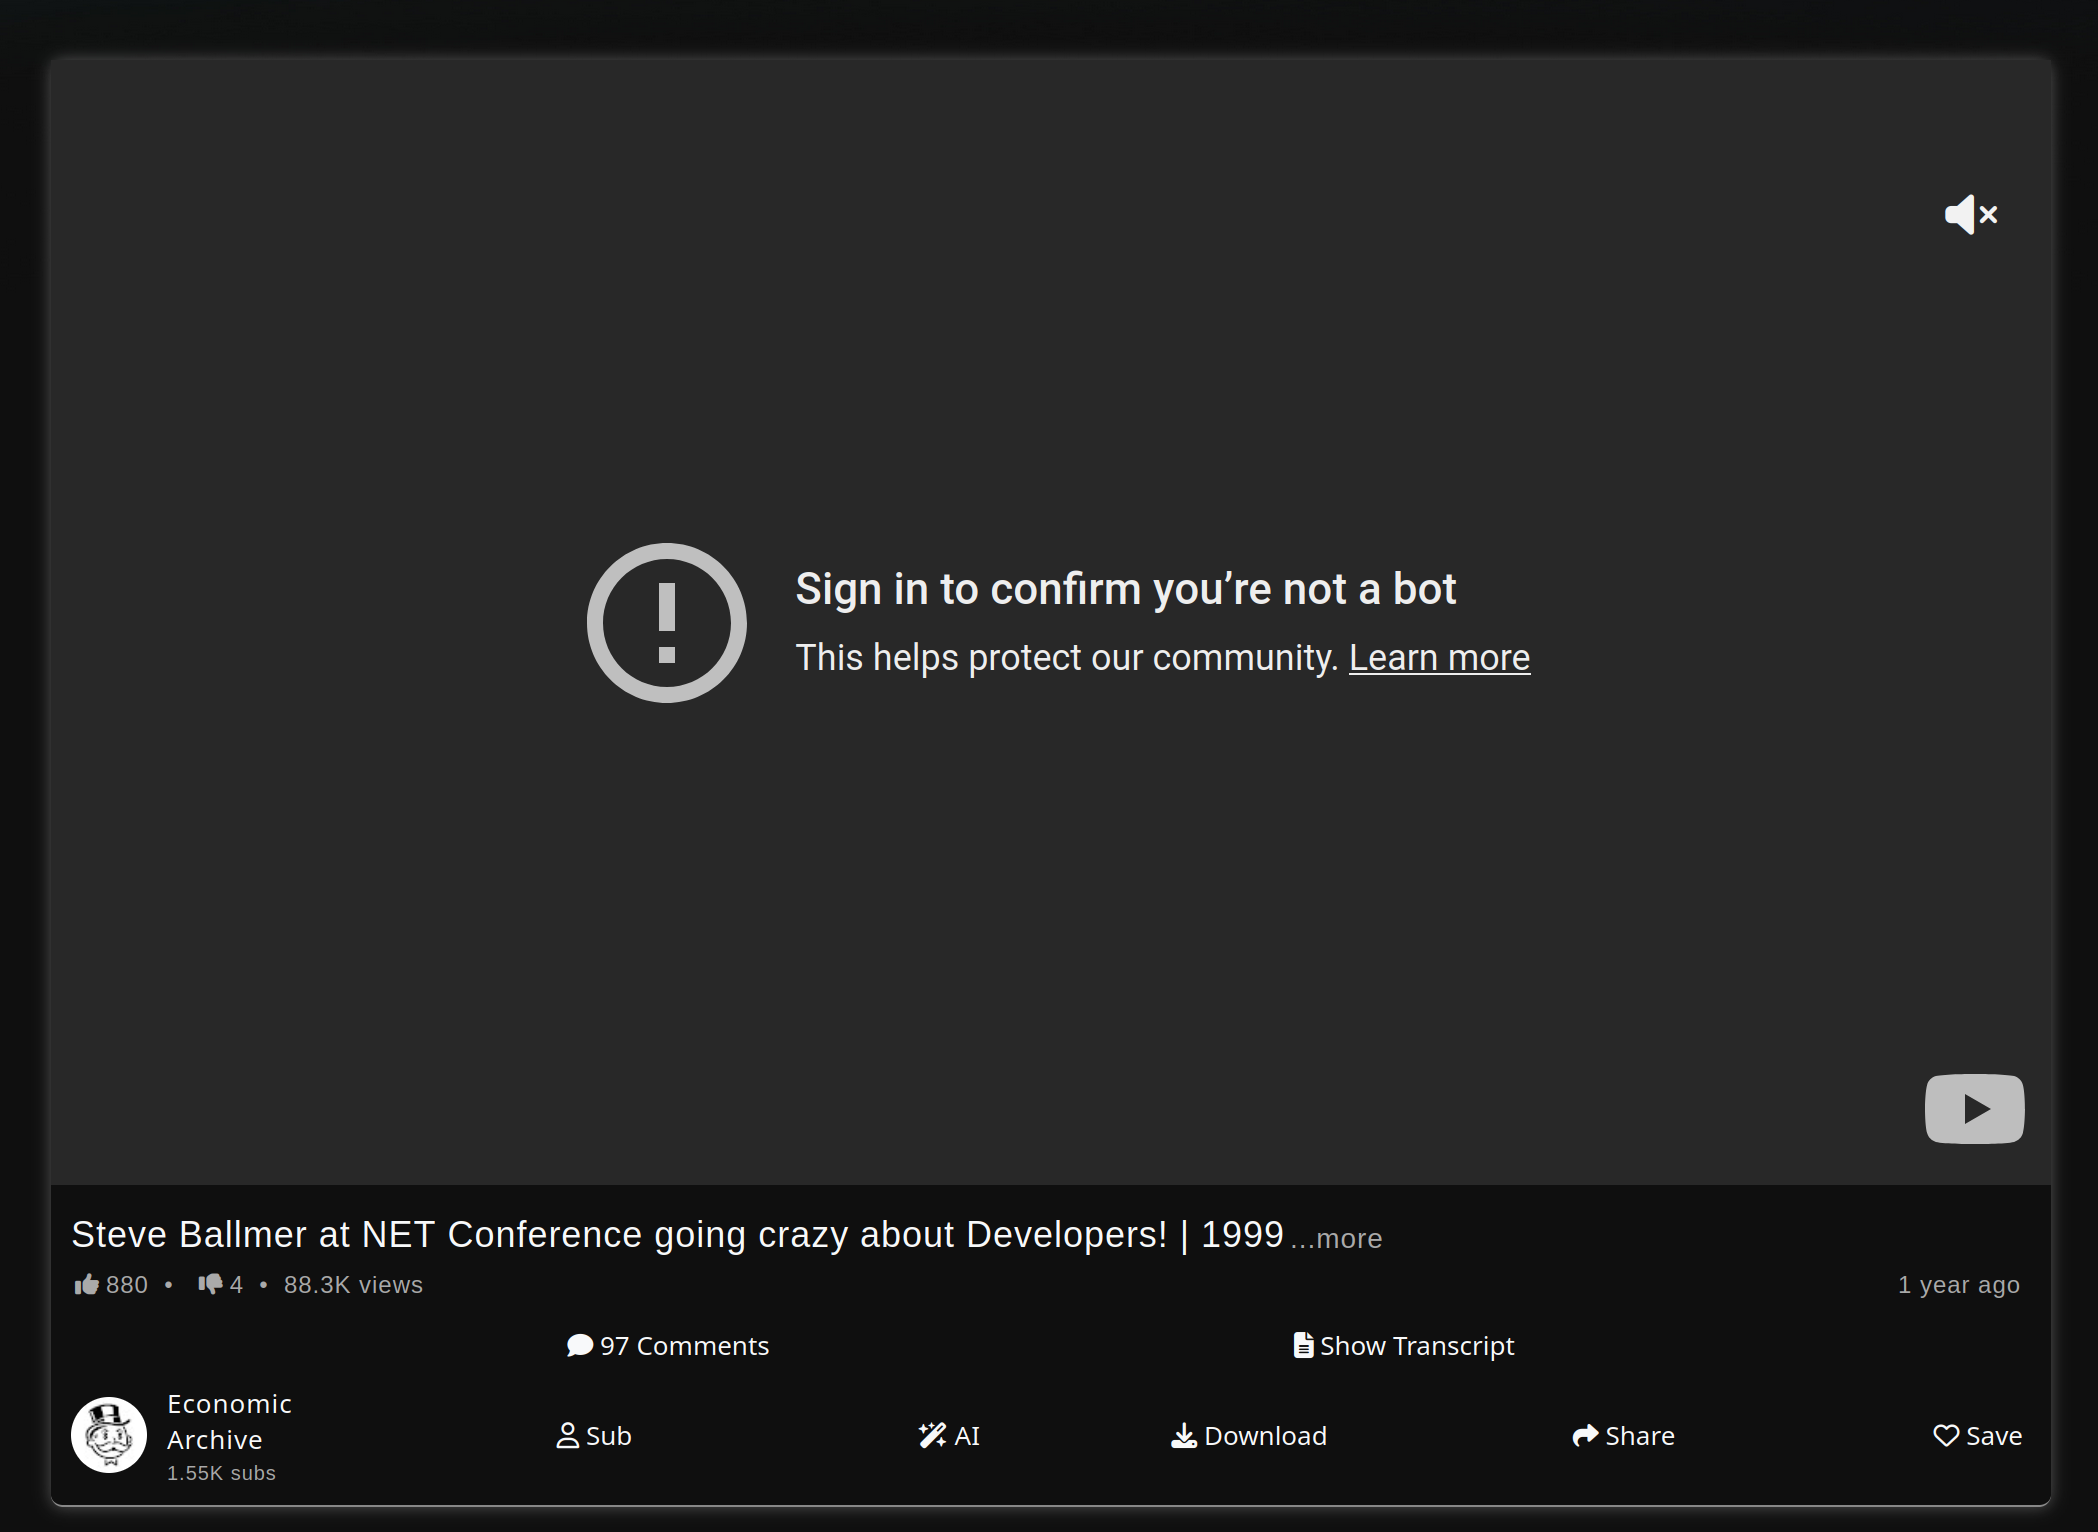Show Transcript of the video
2098x1532 pixels.
[1404, 1346]
